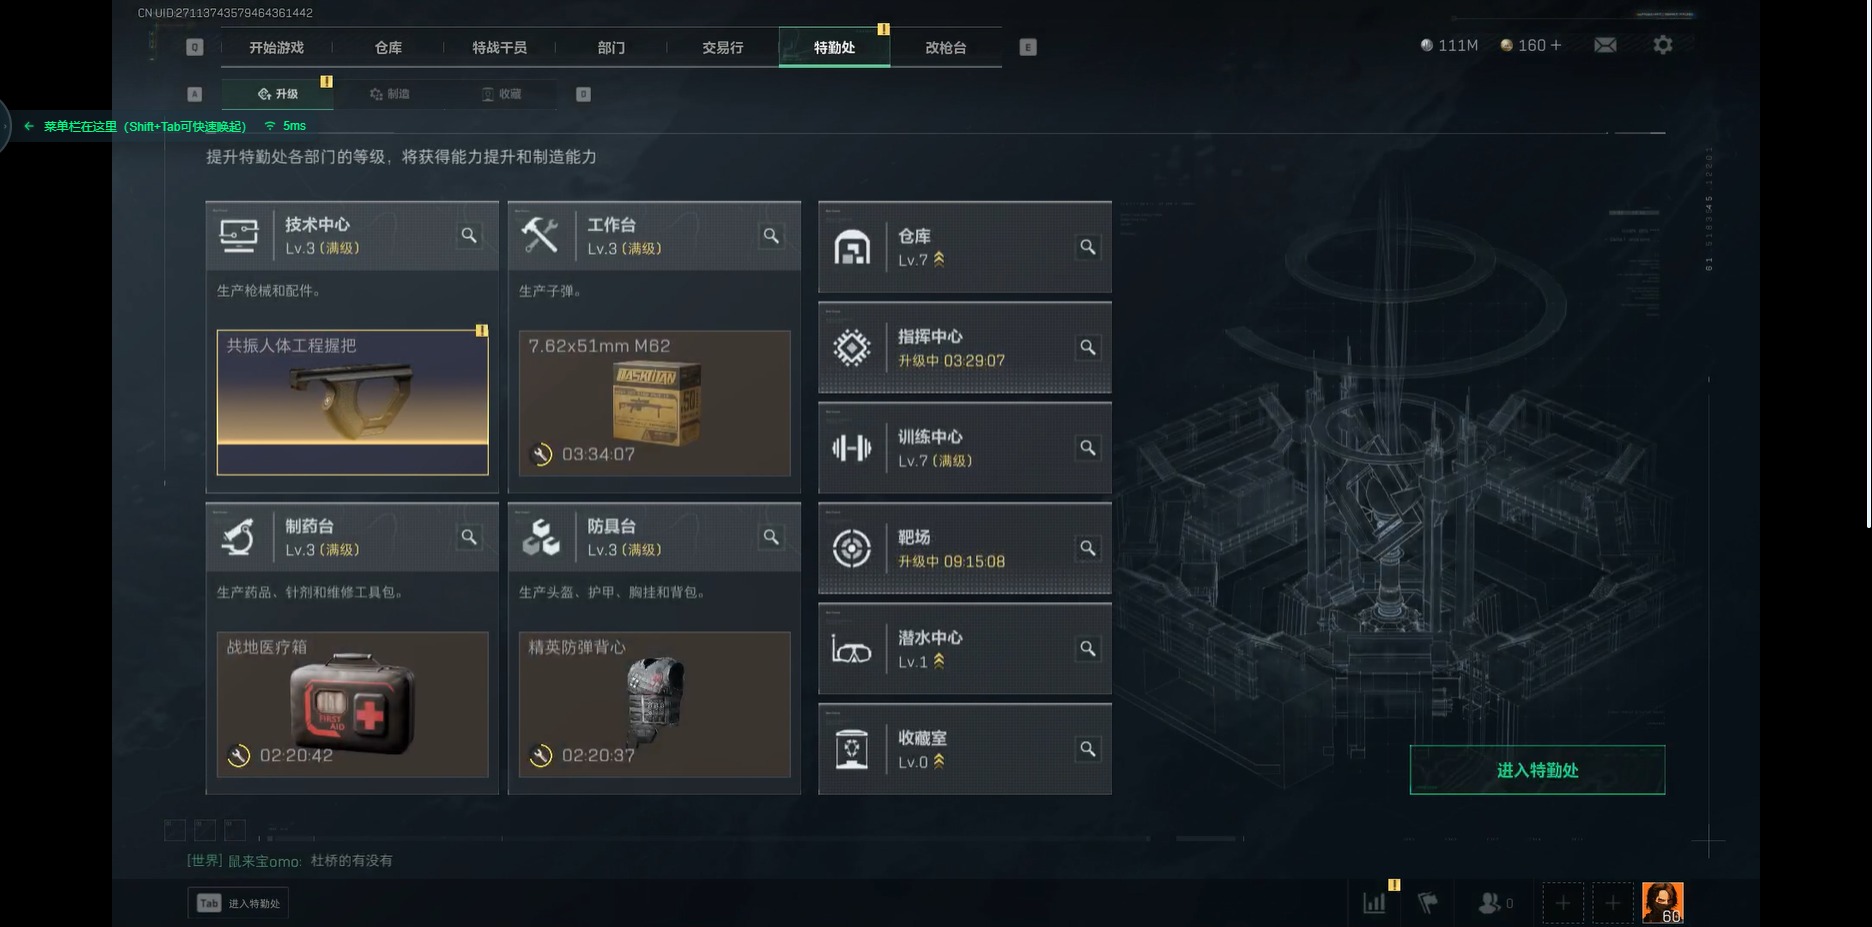The image size is (1872, 927).
Task: Open the stats chart icon at bottom
Action: [1375, 902]
